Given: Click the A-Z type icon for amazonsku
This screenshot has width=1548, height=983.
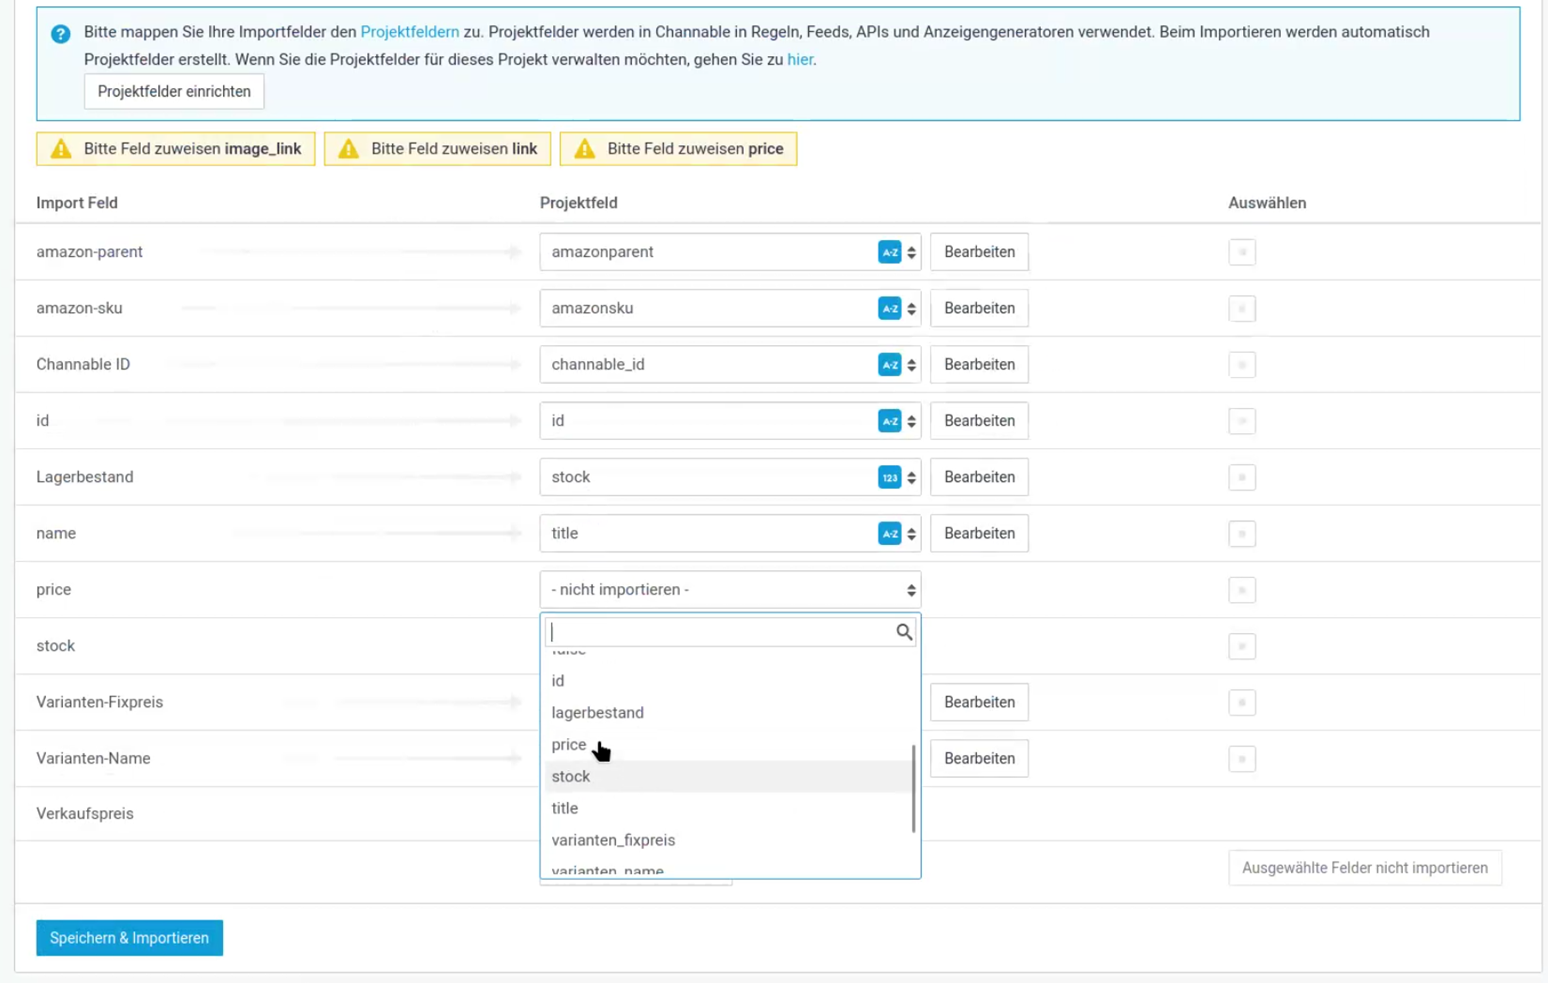Looking at the screenshot, I should coord(889,308).
